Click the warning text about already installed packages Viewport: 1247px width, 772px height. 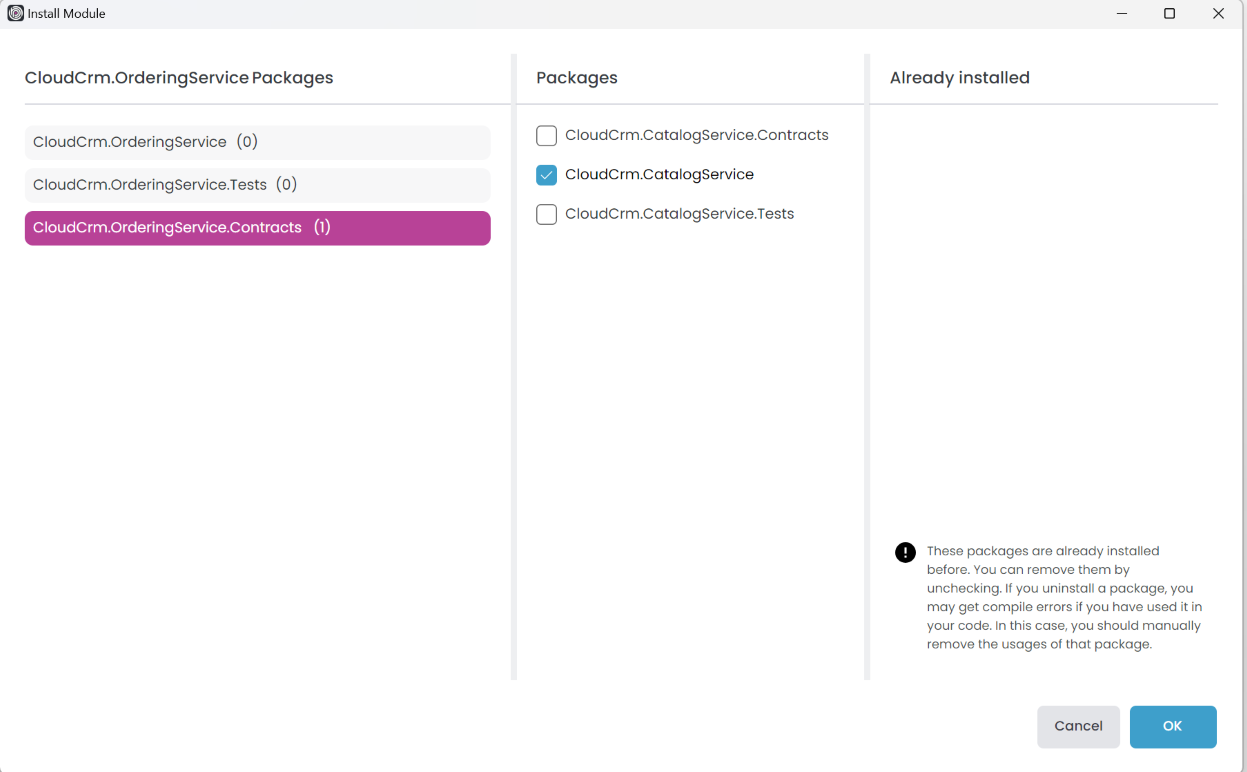click(1064, 598)
